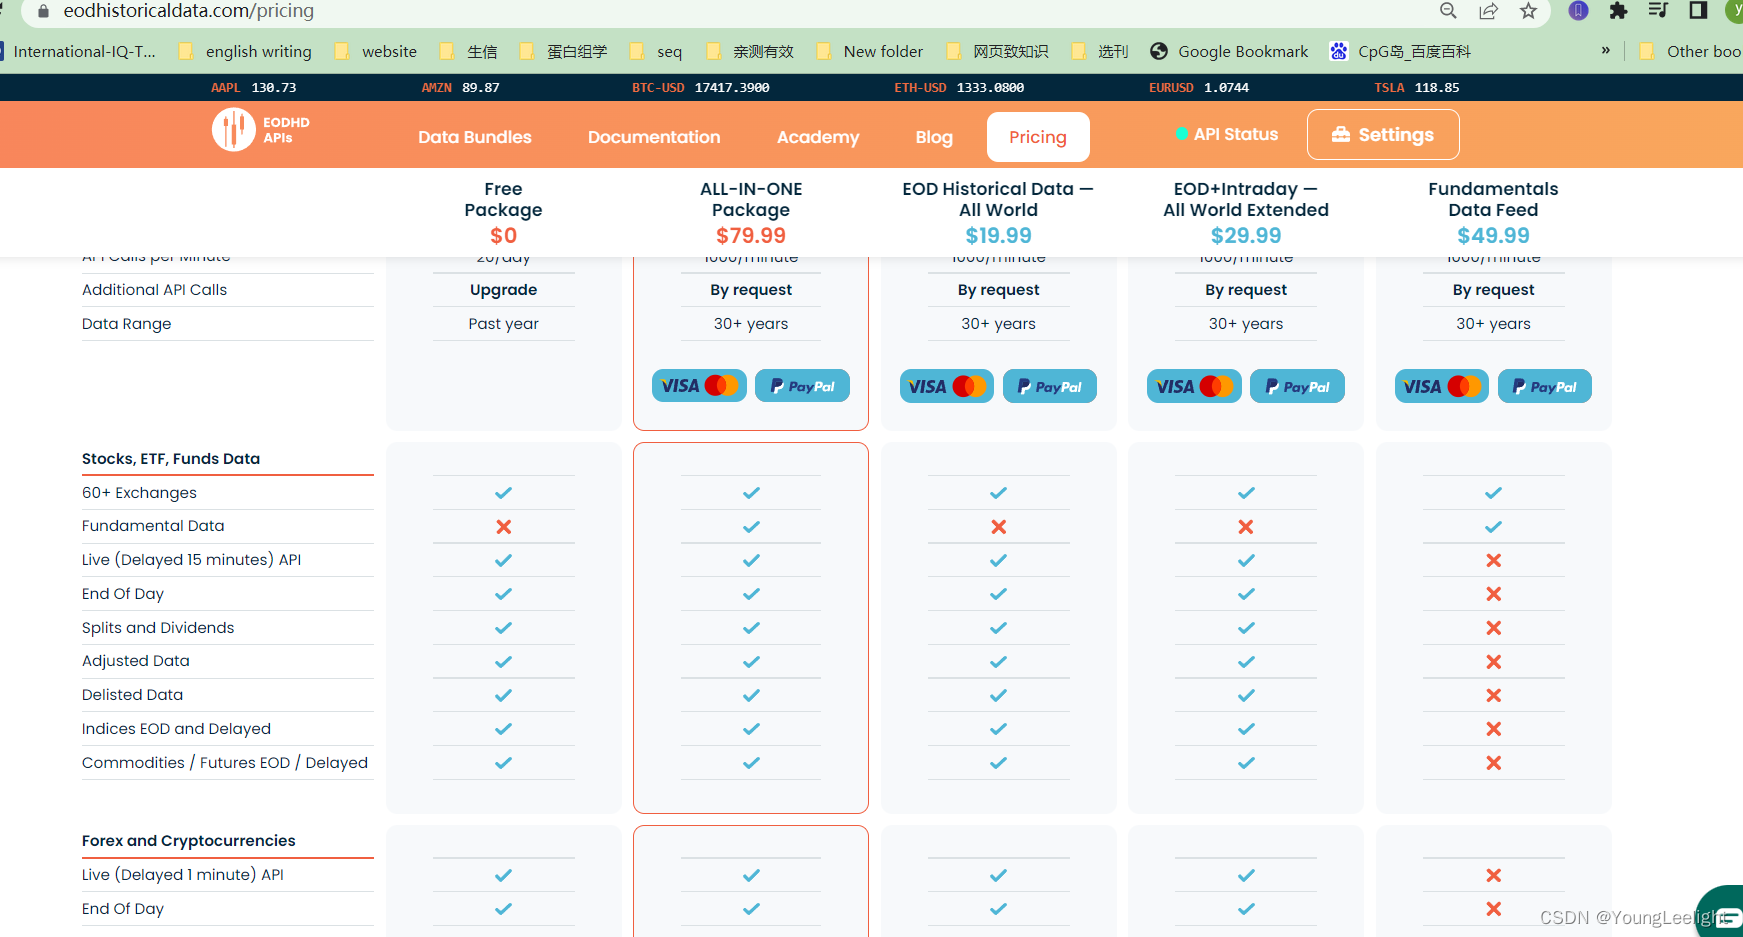This screenshot has width=1743, height=937.
Task: Pay Fundamentals Data Feed with Visa/Mastercard
Action: click(x=1442, y=386)
